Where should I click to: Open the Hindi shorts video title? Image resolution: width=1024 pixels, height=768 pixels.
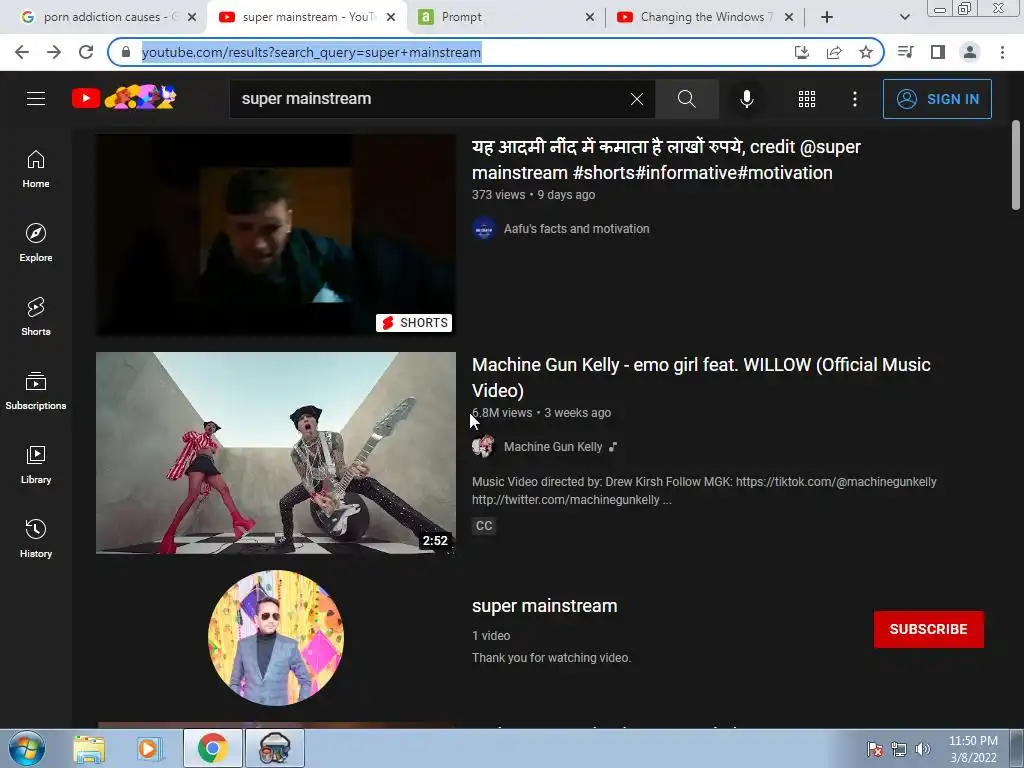coord(666,159)
